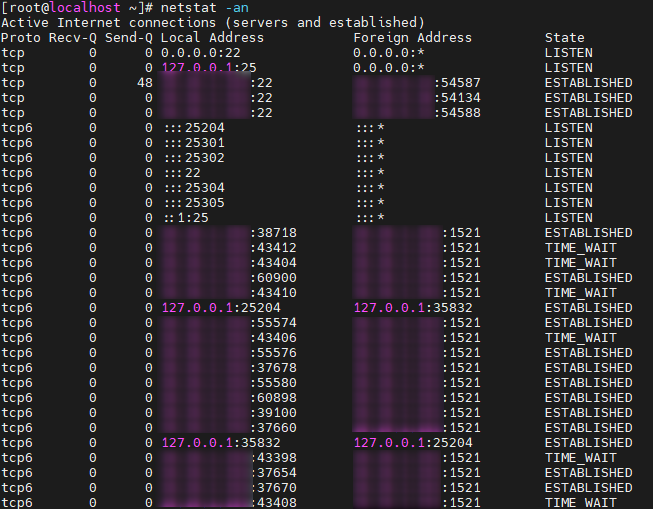Click foreign port :54587
This screenshot has width=653, height=509.
[457, 83]
